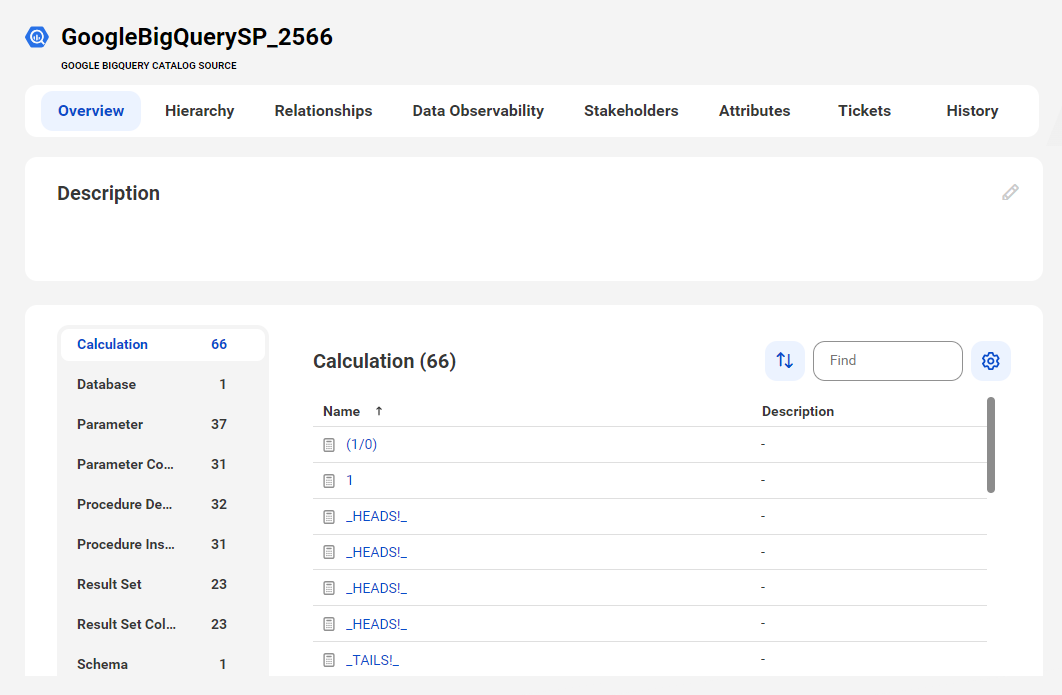Open the Stakeholders tab

631,110
